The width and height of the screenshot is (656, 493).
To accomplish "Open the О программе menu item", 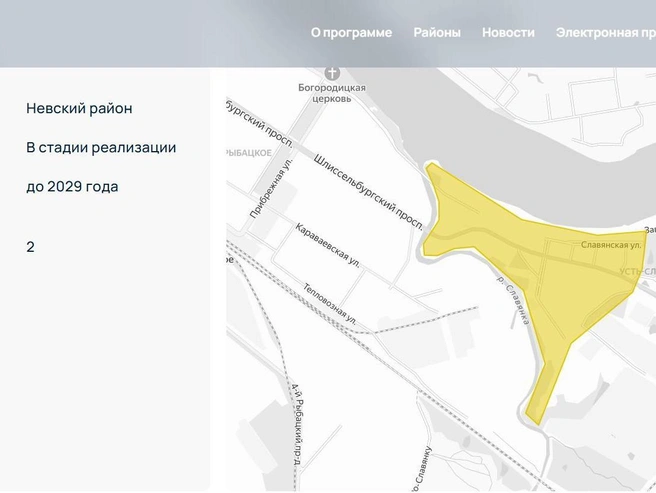I will (351, 33).
